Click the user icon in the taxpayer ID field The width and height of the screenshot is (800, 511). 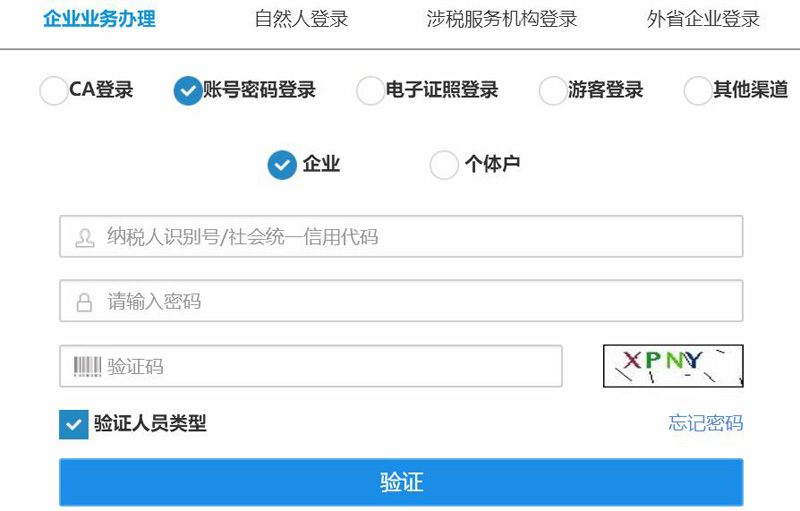(x=85, y=238)
